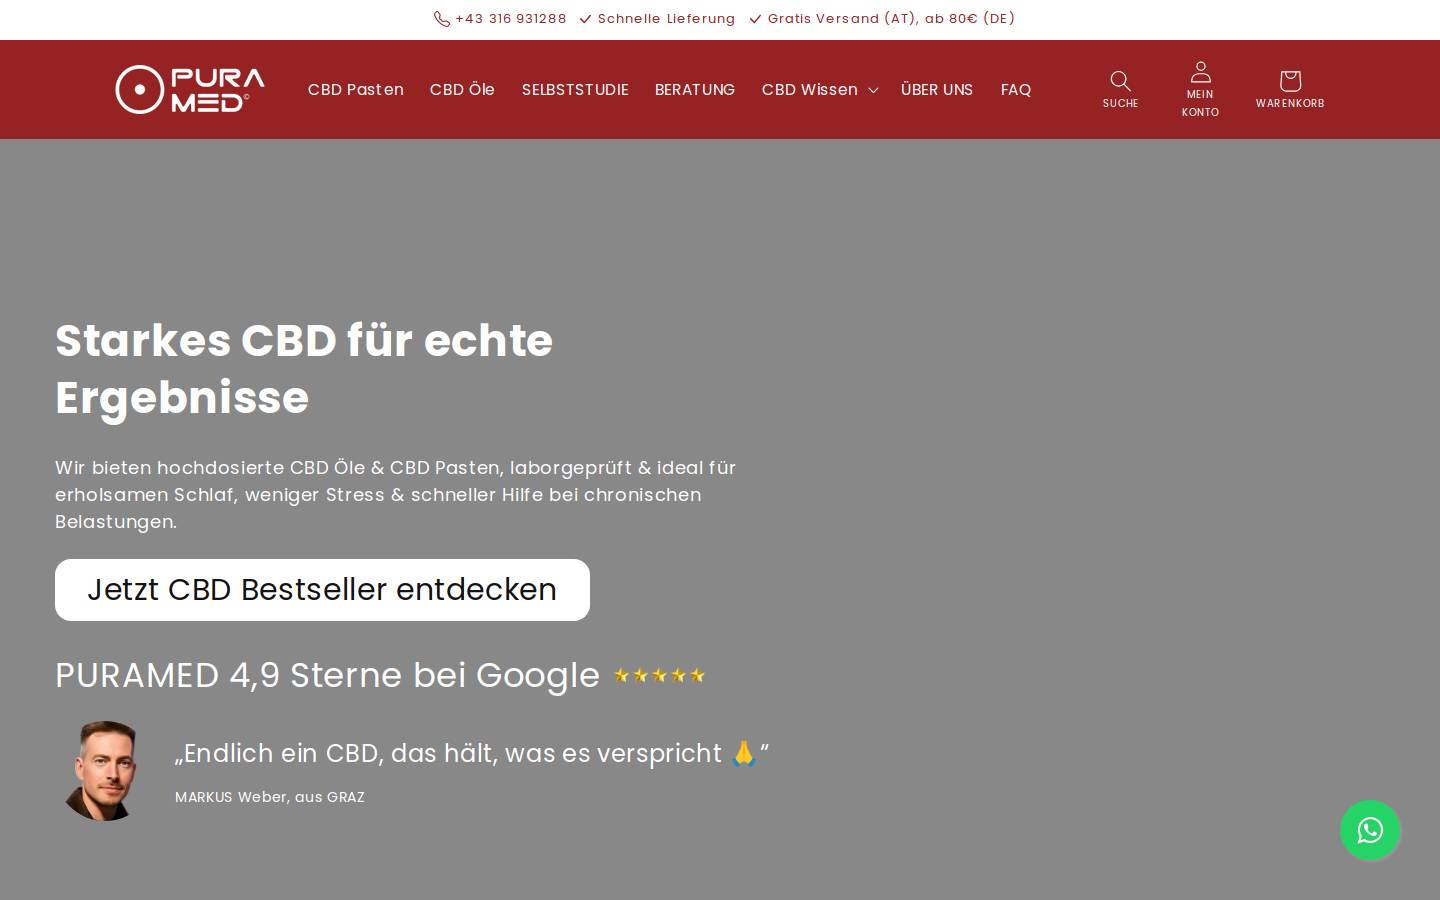
Task: Open the ÜBER UNS menu item
Action: [937, 90]
